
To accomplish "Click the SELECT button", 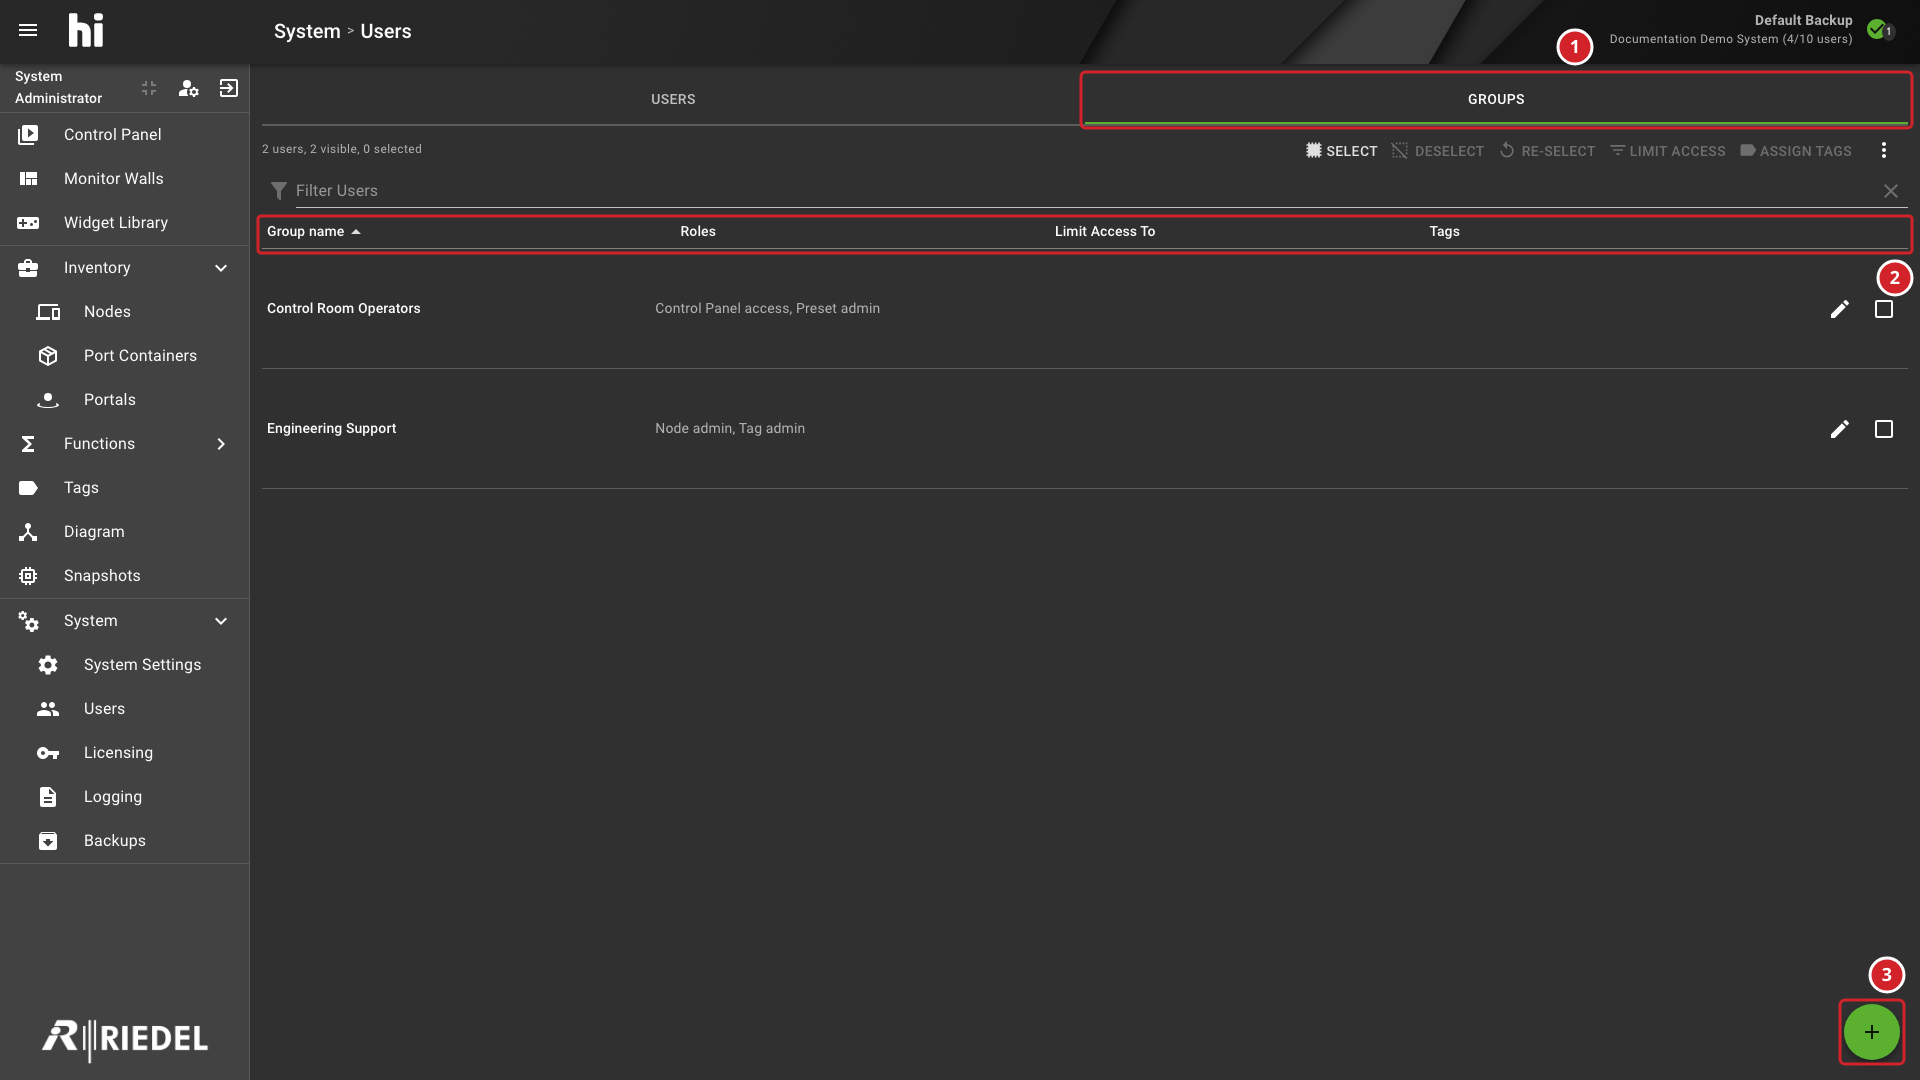I will point(1341,151).
